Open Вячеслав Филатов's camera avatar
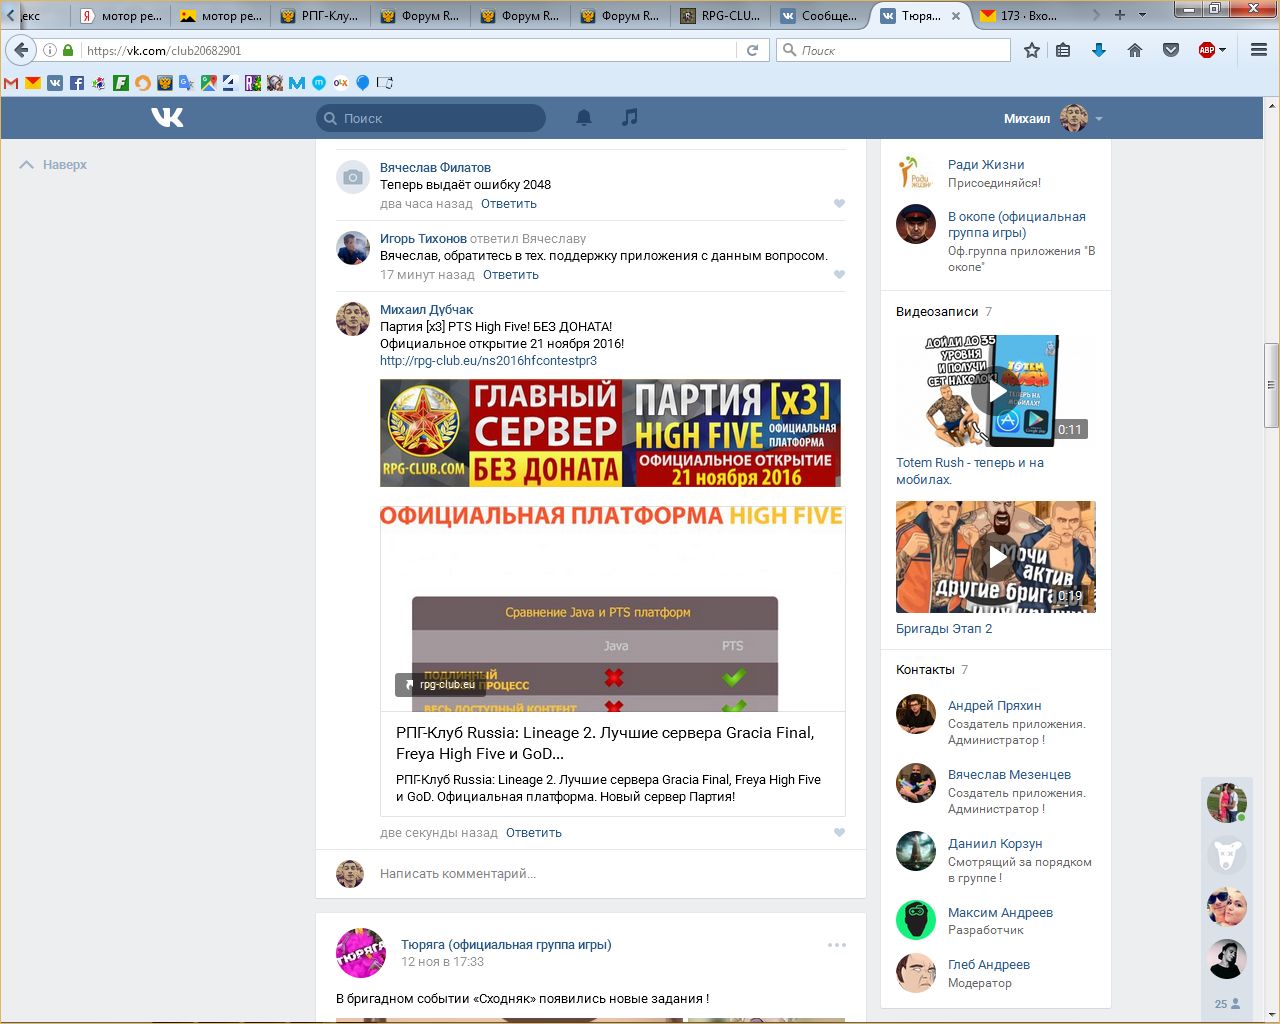 coord(352,177)
